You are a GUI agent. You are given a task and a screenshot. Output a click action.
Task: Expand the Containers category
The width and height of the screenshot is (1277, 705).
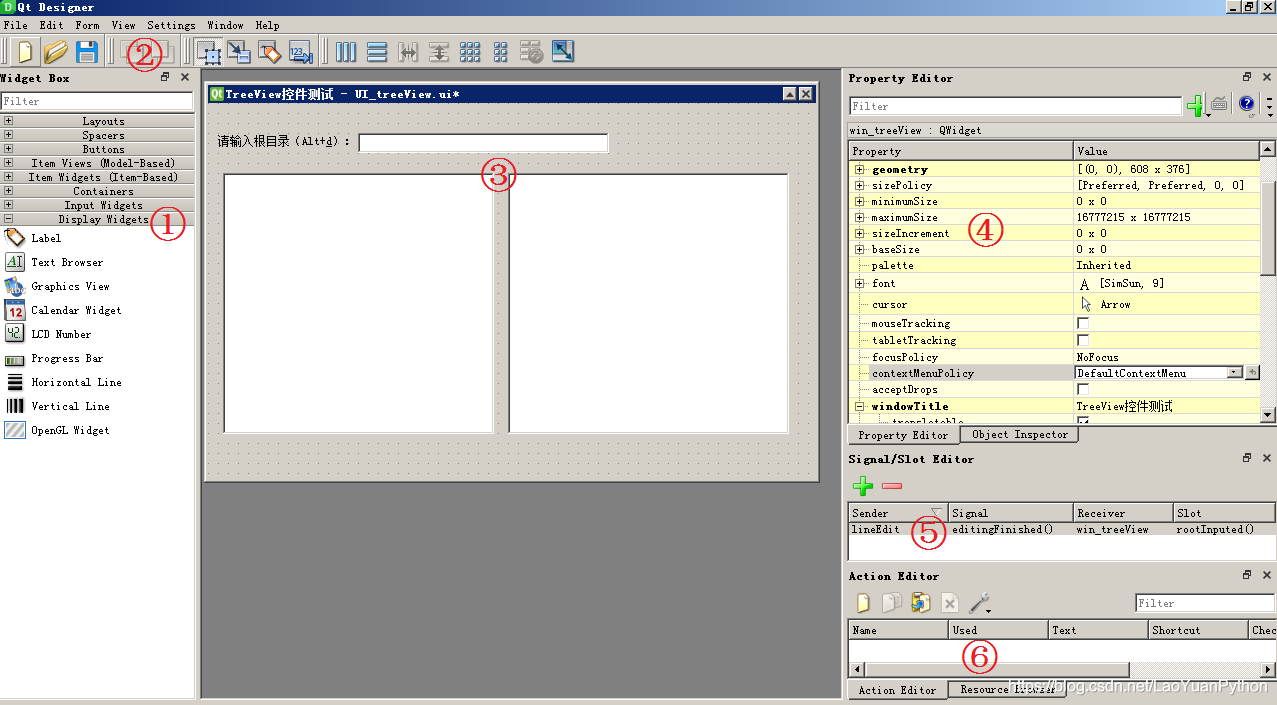point(9,191)
